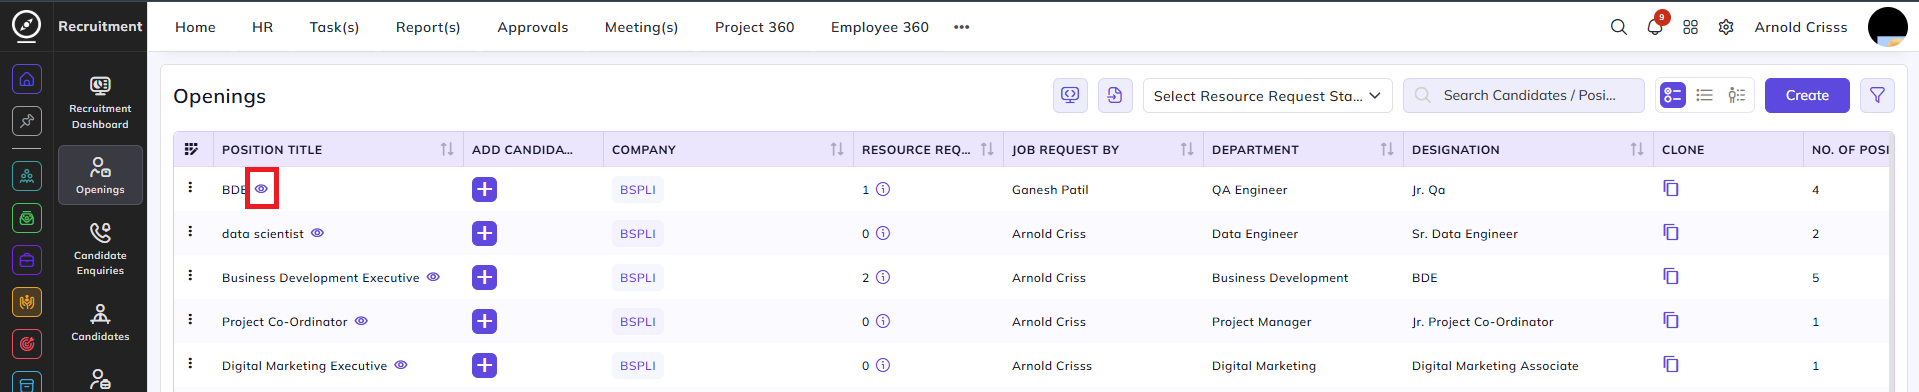Open Employee 360 menu
Viewport: 1919px width, 392px height.
pos(879,27)
